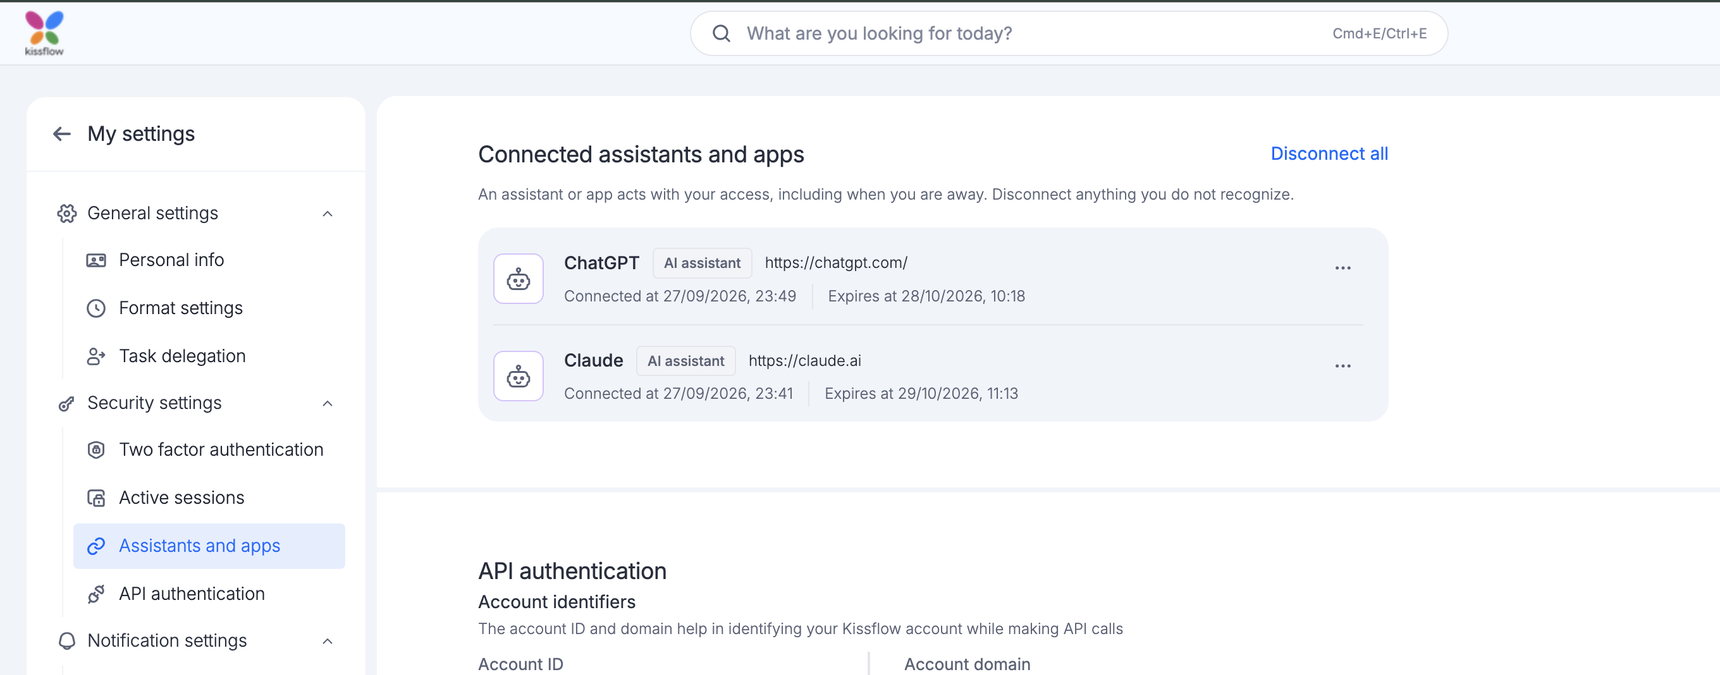Click the Account domain label
1720x675 pixels.
pos(967,664)
